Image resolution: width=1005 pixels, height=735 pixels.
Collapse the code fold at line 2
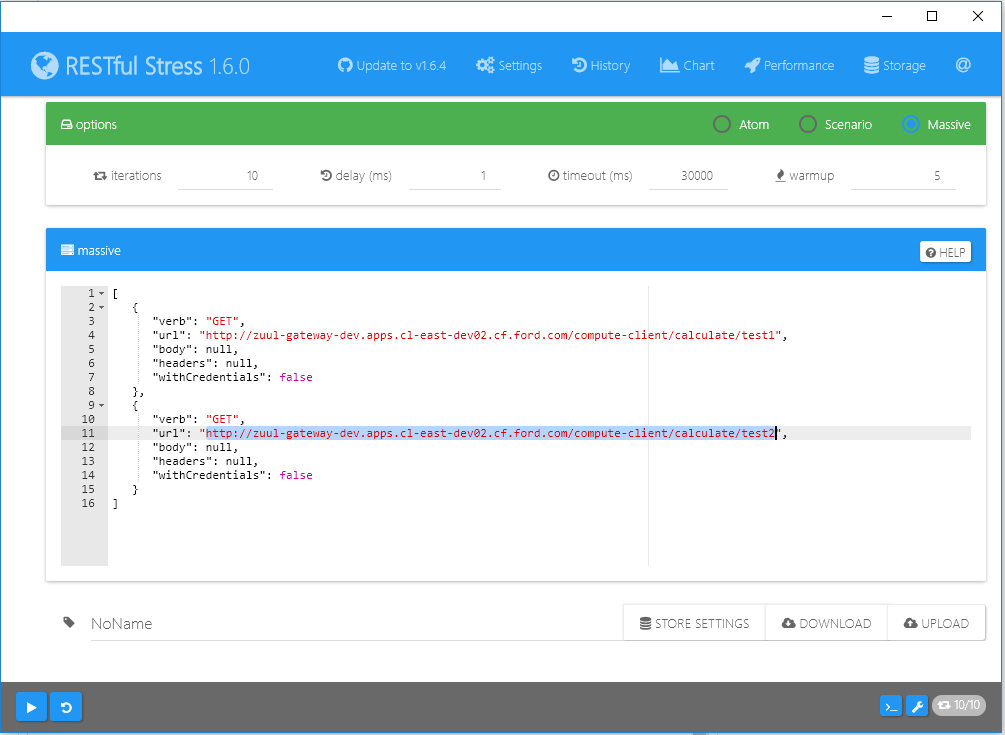tap(99, 307)
